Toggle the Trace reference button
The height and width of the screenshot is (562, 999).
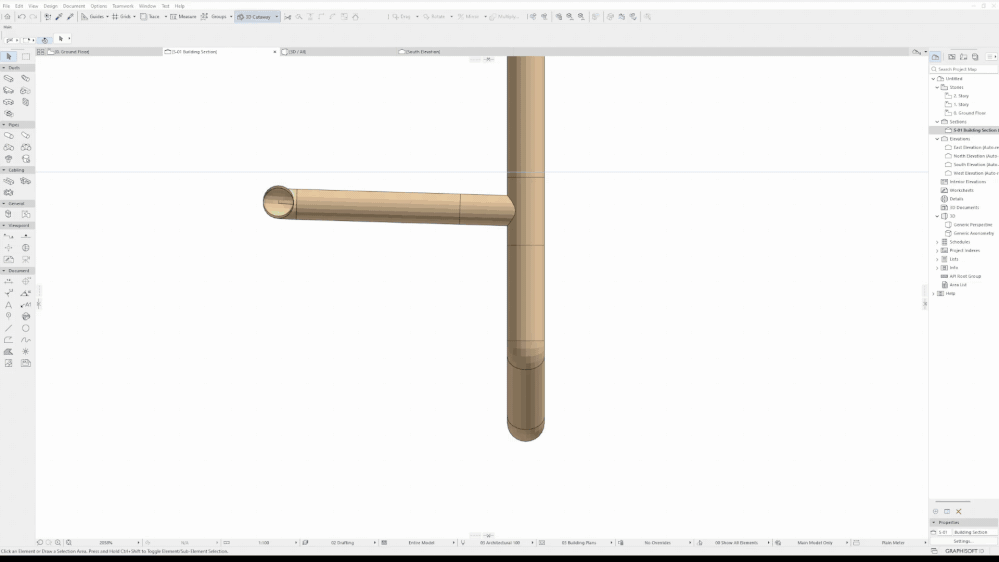pyautogui.click(x=150, y=17)
